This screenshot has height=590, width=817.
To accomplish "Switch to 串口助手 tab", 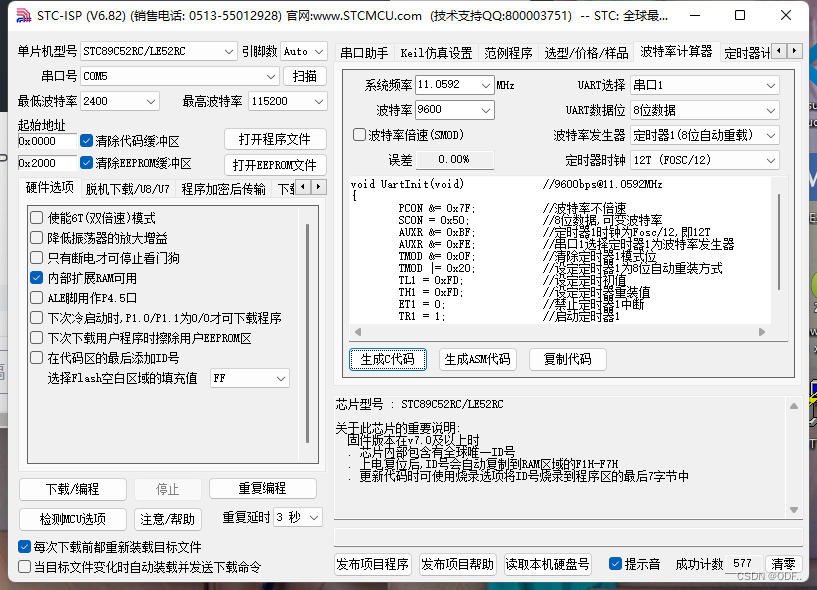I will (x=364, y=53).
